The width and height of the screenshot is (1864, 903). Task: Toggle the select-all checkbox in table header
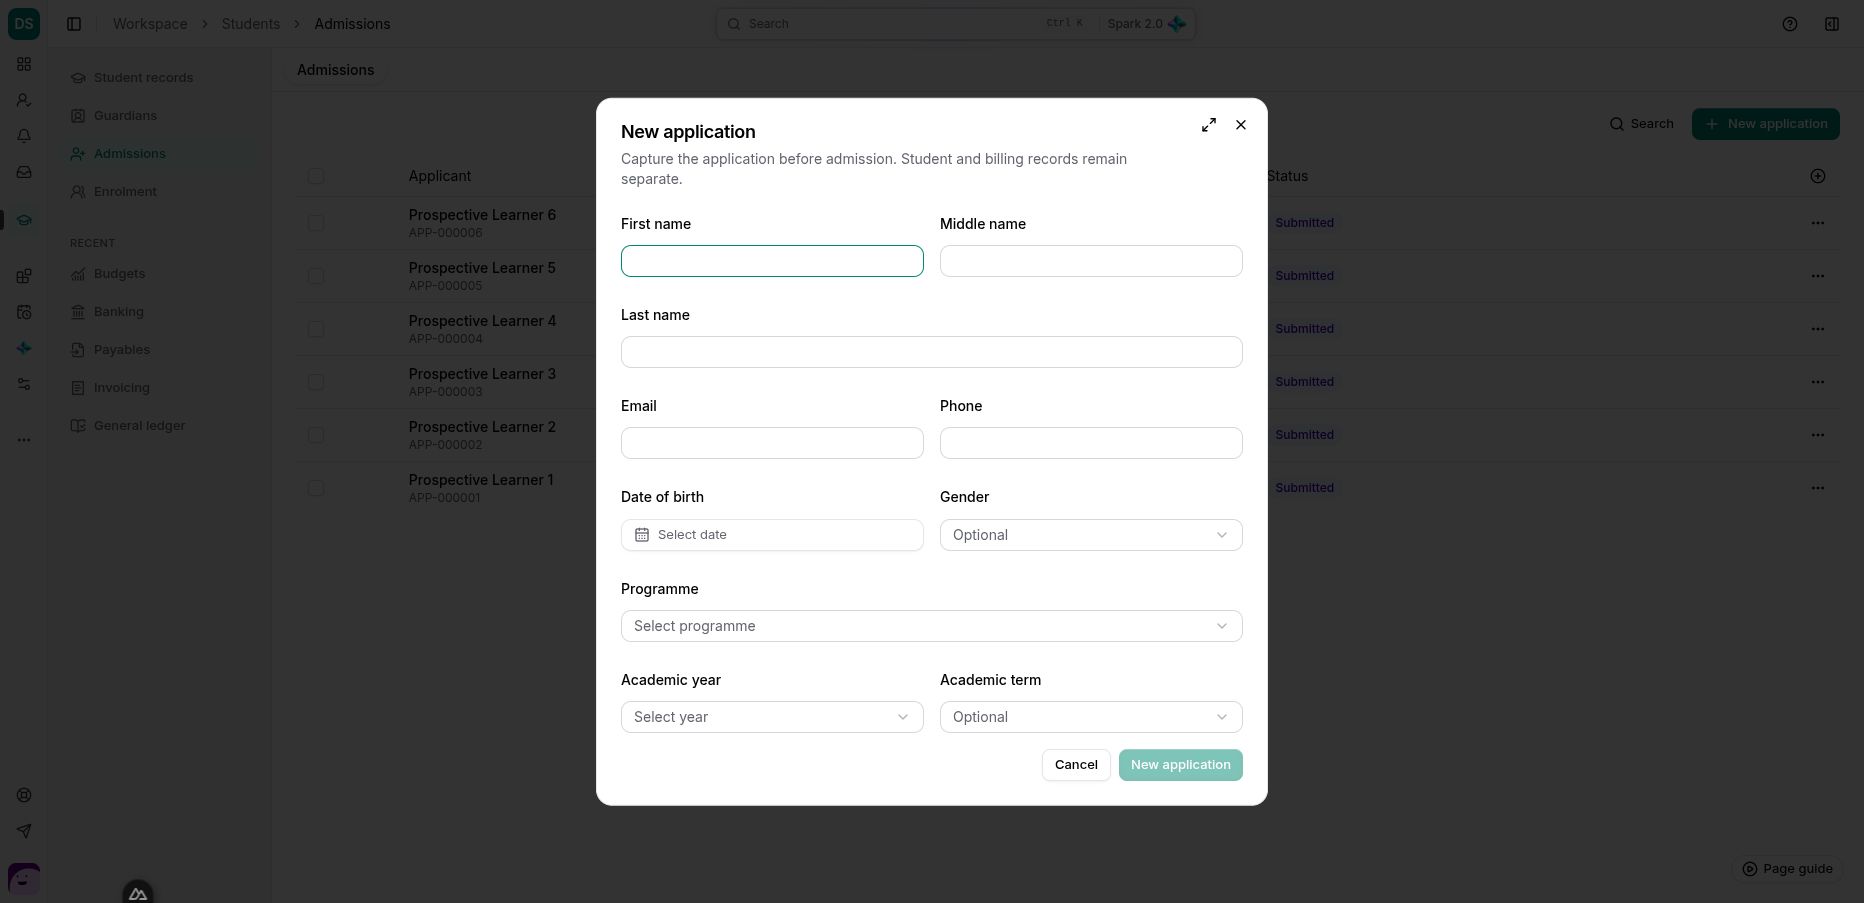[x=316, y=176]
